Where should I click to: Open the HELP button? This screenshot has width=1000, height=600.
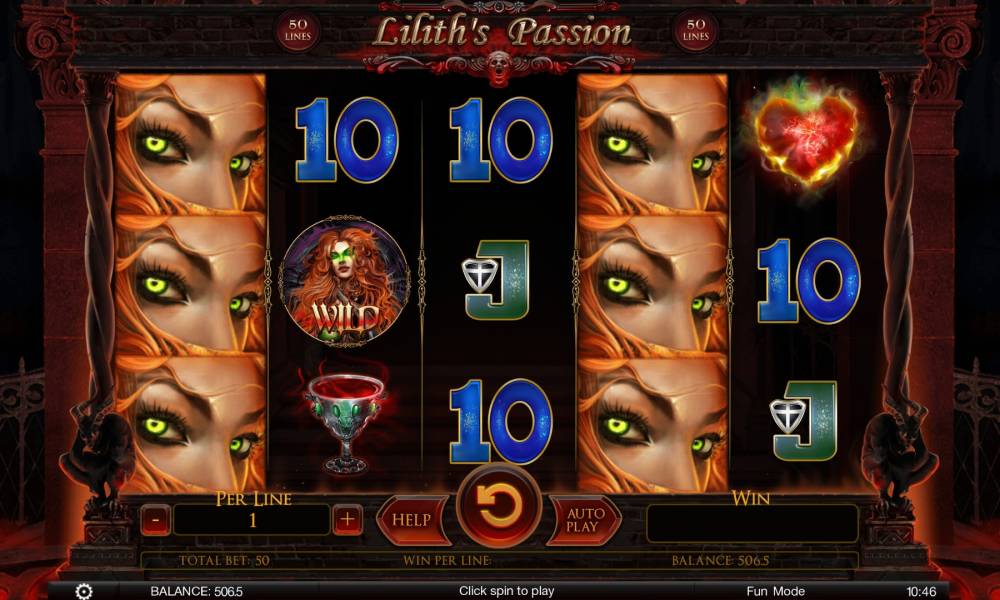tap(413, 520)
